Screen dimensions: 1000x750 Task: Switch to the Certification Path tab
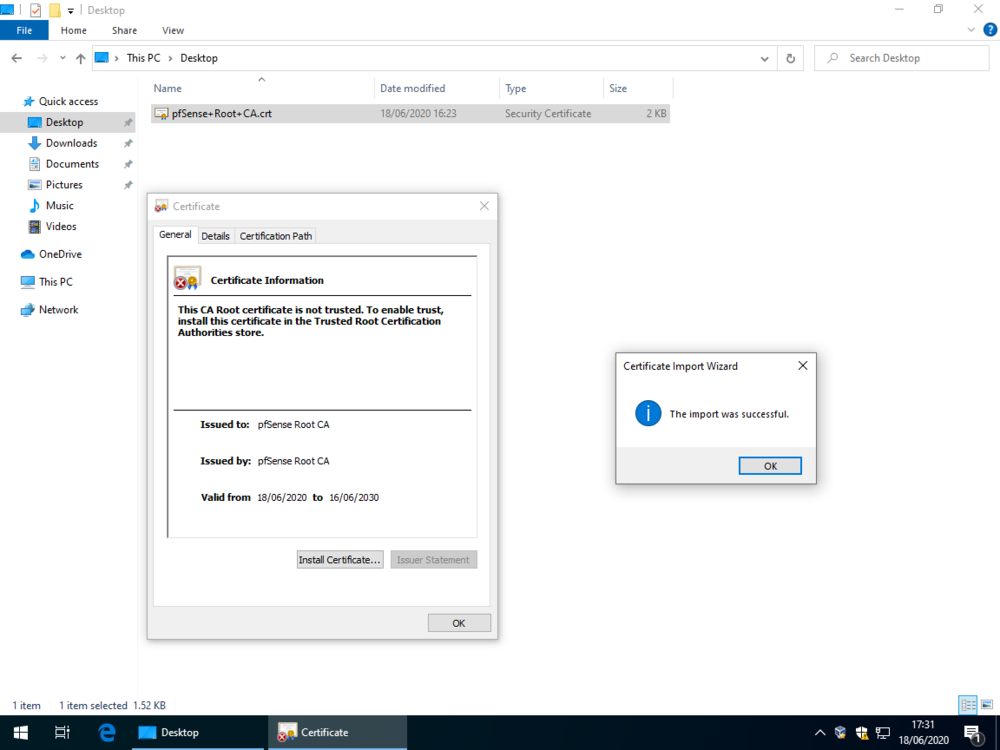click(x=276, y=236)
